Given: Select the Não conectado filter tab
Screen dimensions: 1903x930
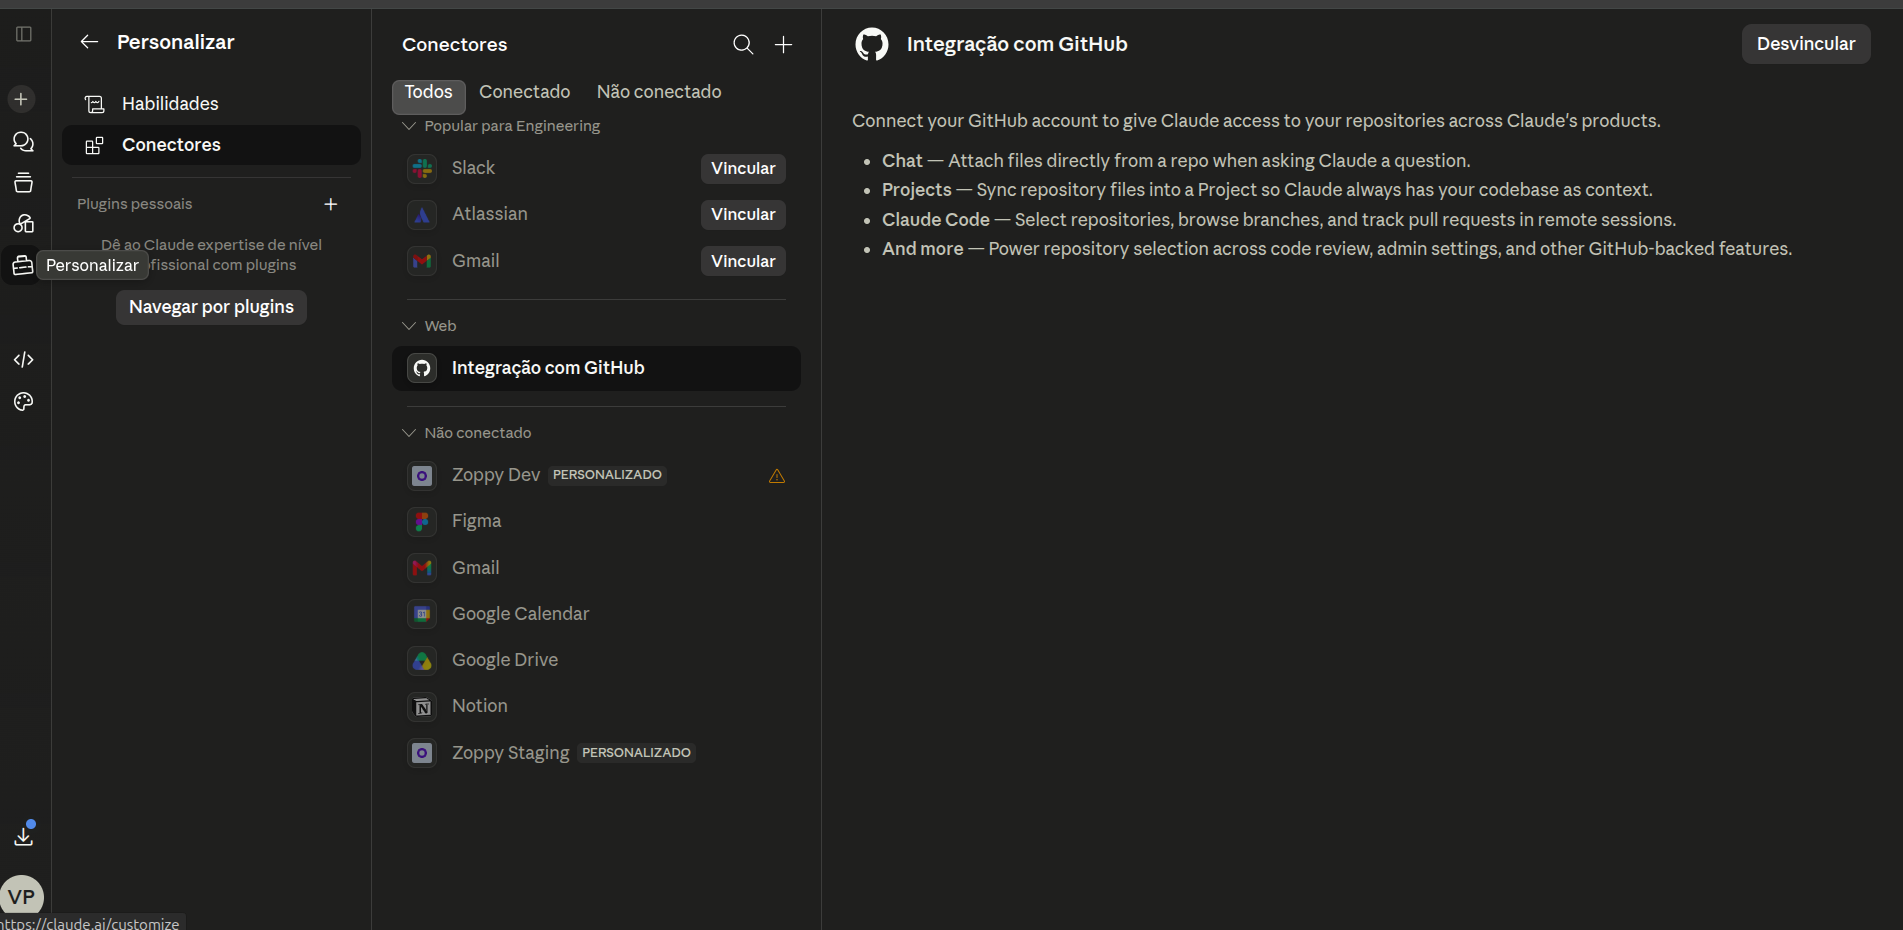Looking at the screenshot, I should (659, 92).
